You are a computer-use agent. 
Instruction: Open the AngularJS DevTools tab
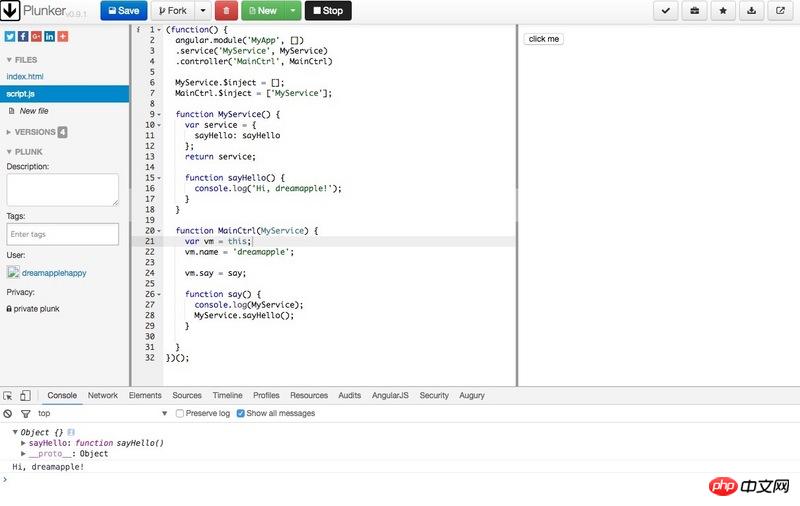coord(391,396)
